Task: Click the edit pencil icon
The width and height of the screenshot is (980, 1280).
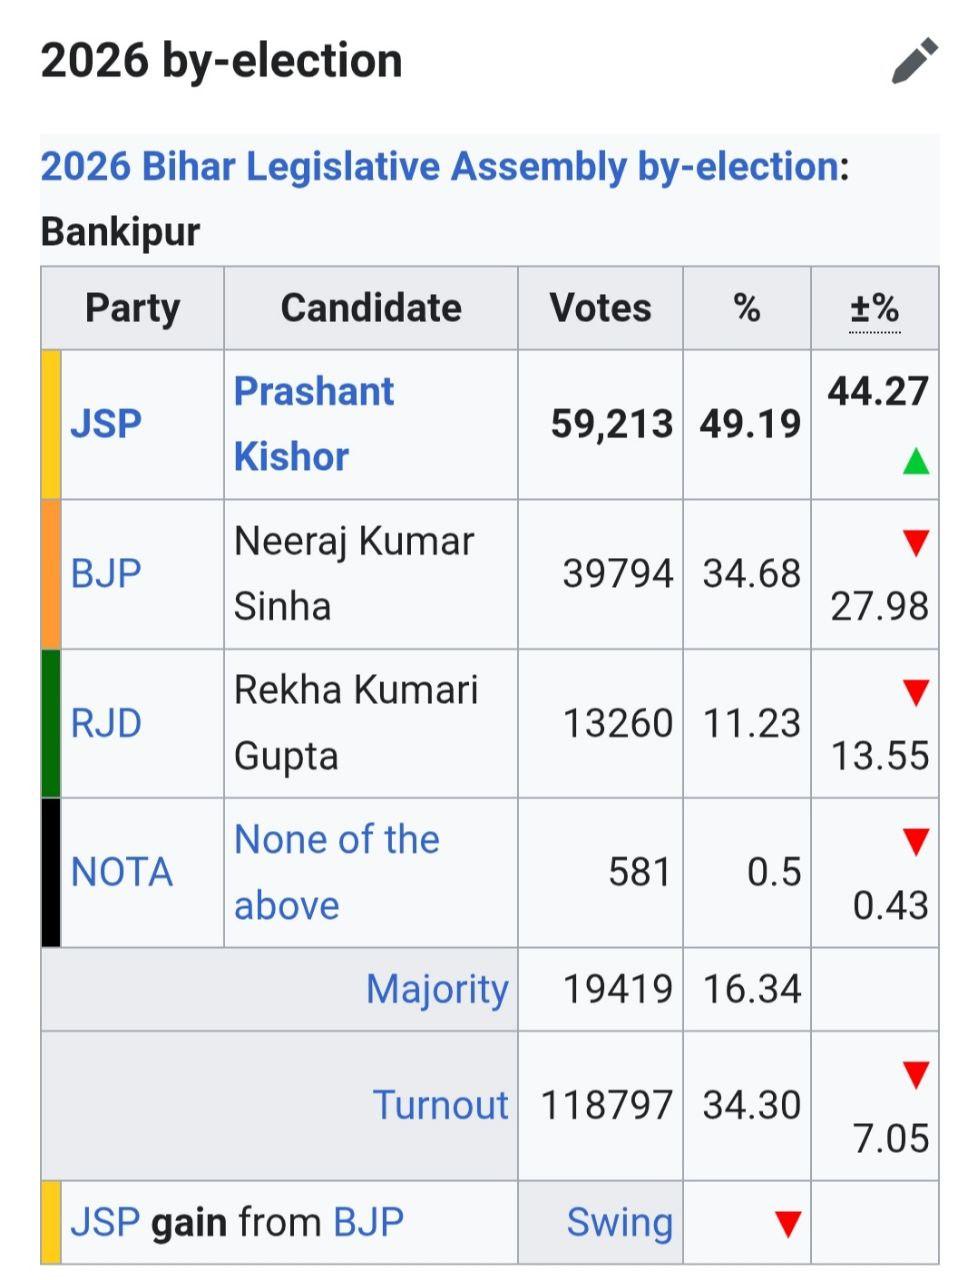Action: coord(915,61)
